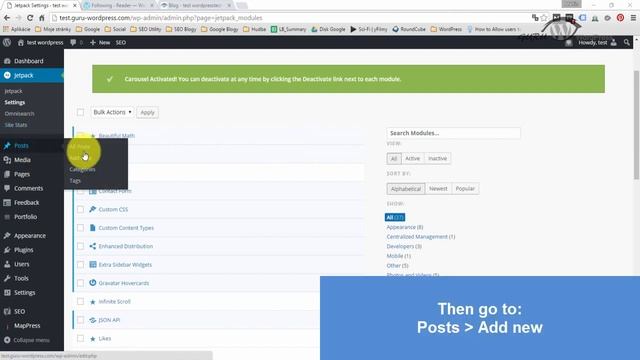Select the All view filter
This screenshot has height=360, width=640.
tap(394, 158)
